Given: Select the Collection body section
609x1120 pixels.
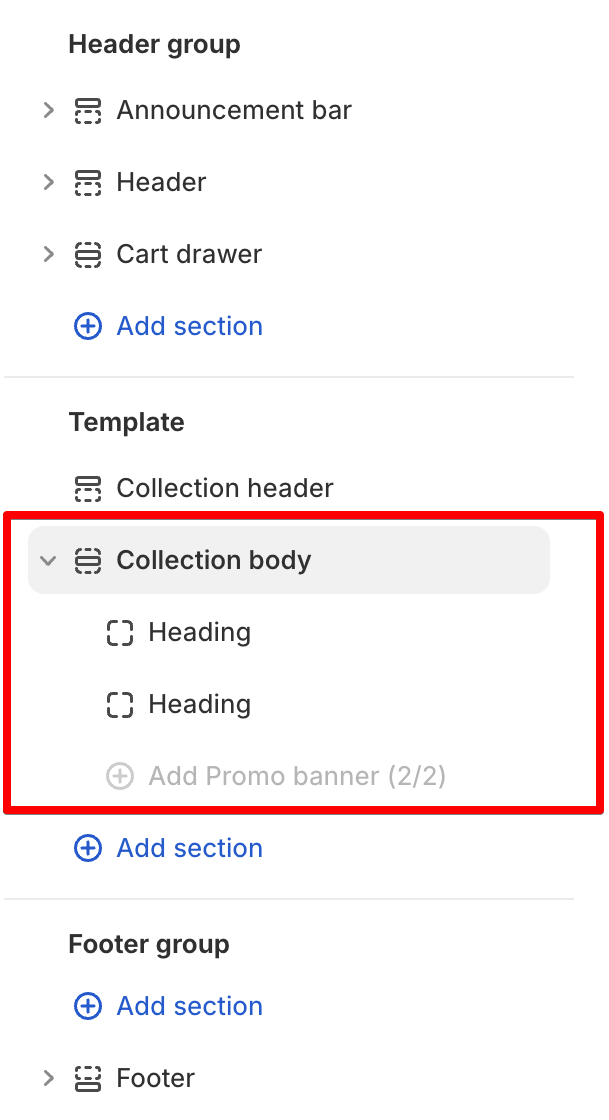Looking at the screenshot, I should click(213, 560).
